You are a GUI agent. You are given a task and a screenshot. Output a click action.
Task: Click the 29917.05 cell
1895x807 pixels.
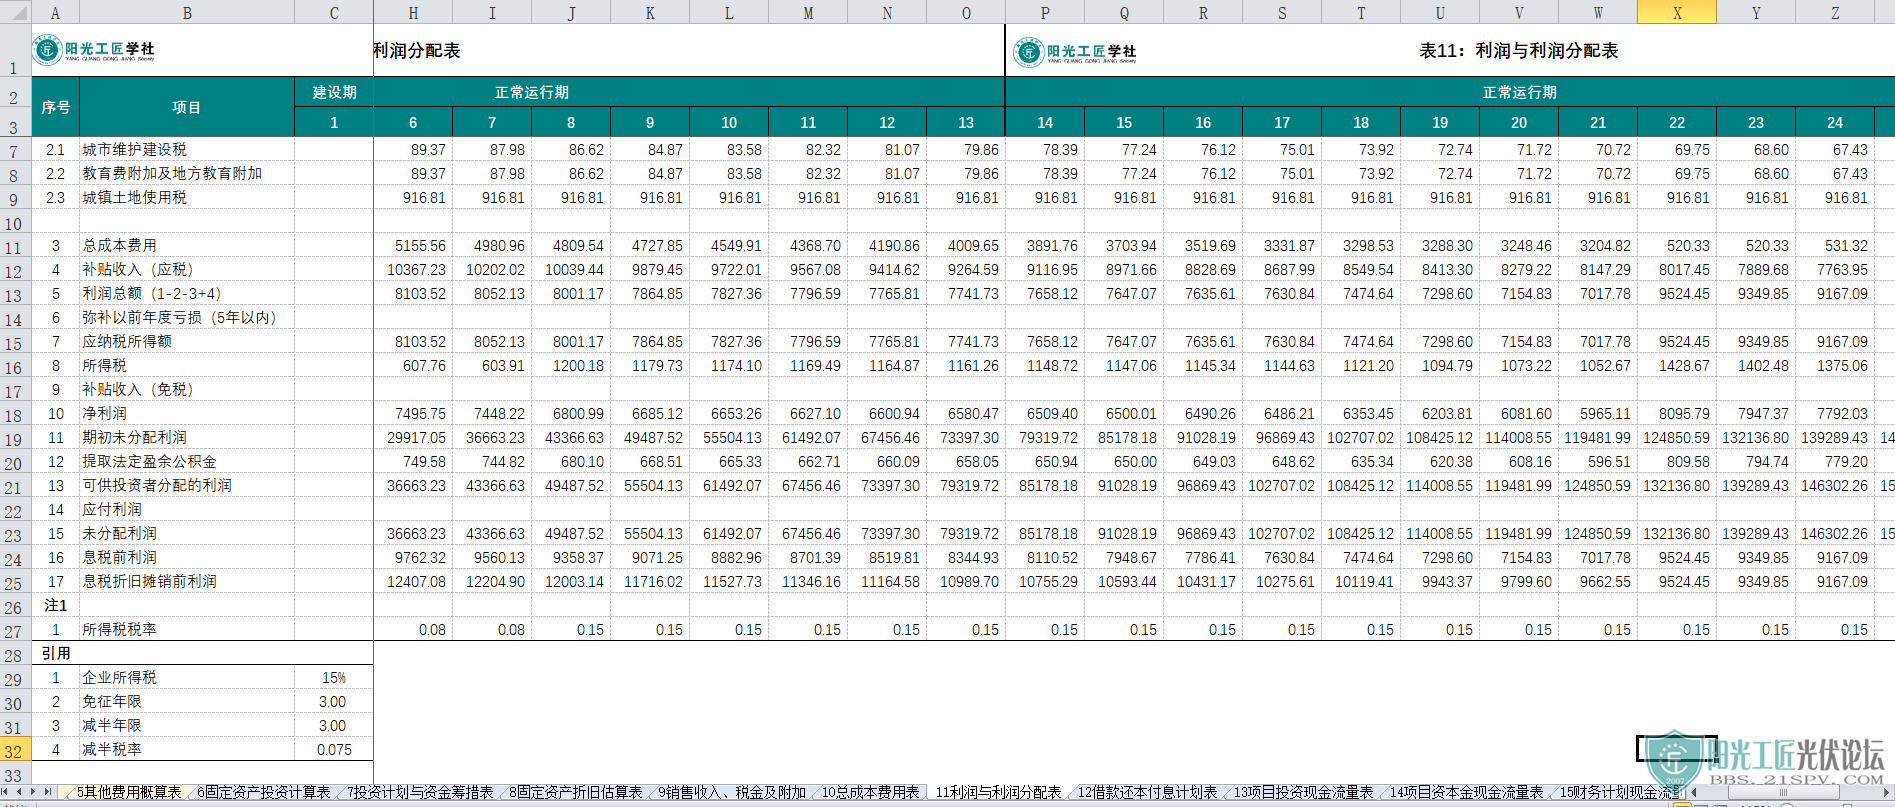coord(413,438)
